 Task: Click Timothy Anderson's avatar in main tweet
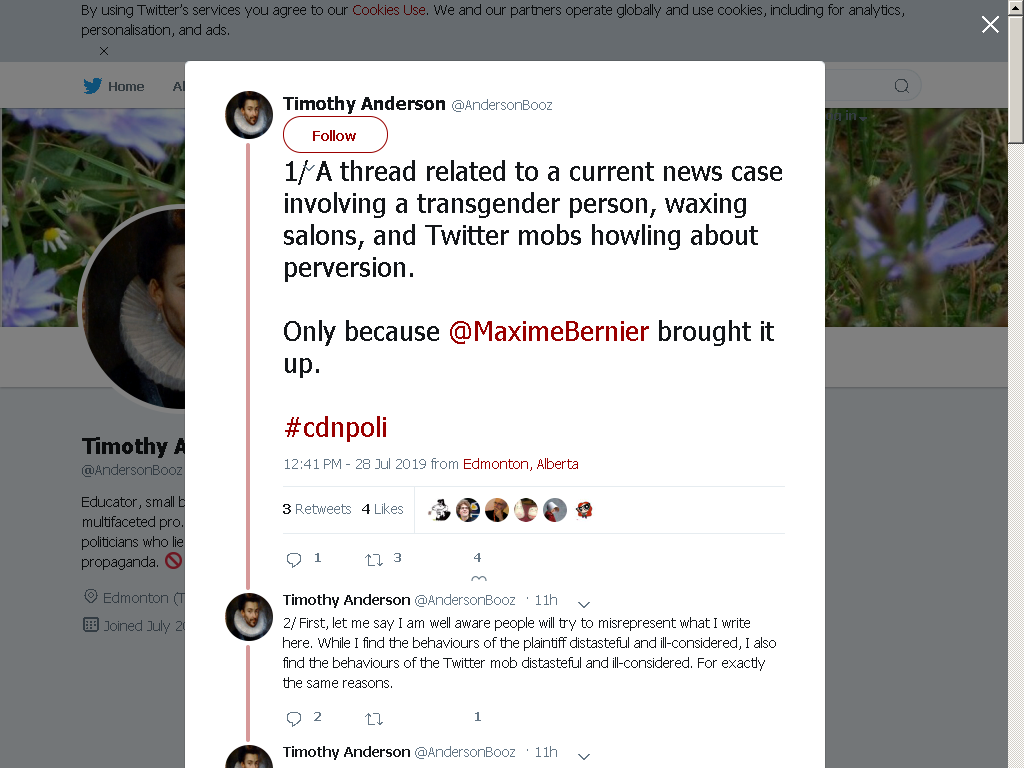click(249, 115)
